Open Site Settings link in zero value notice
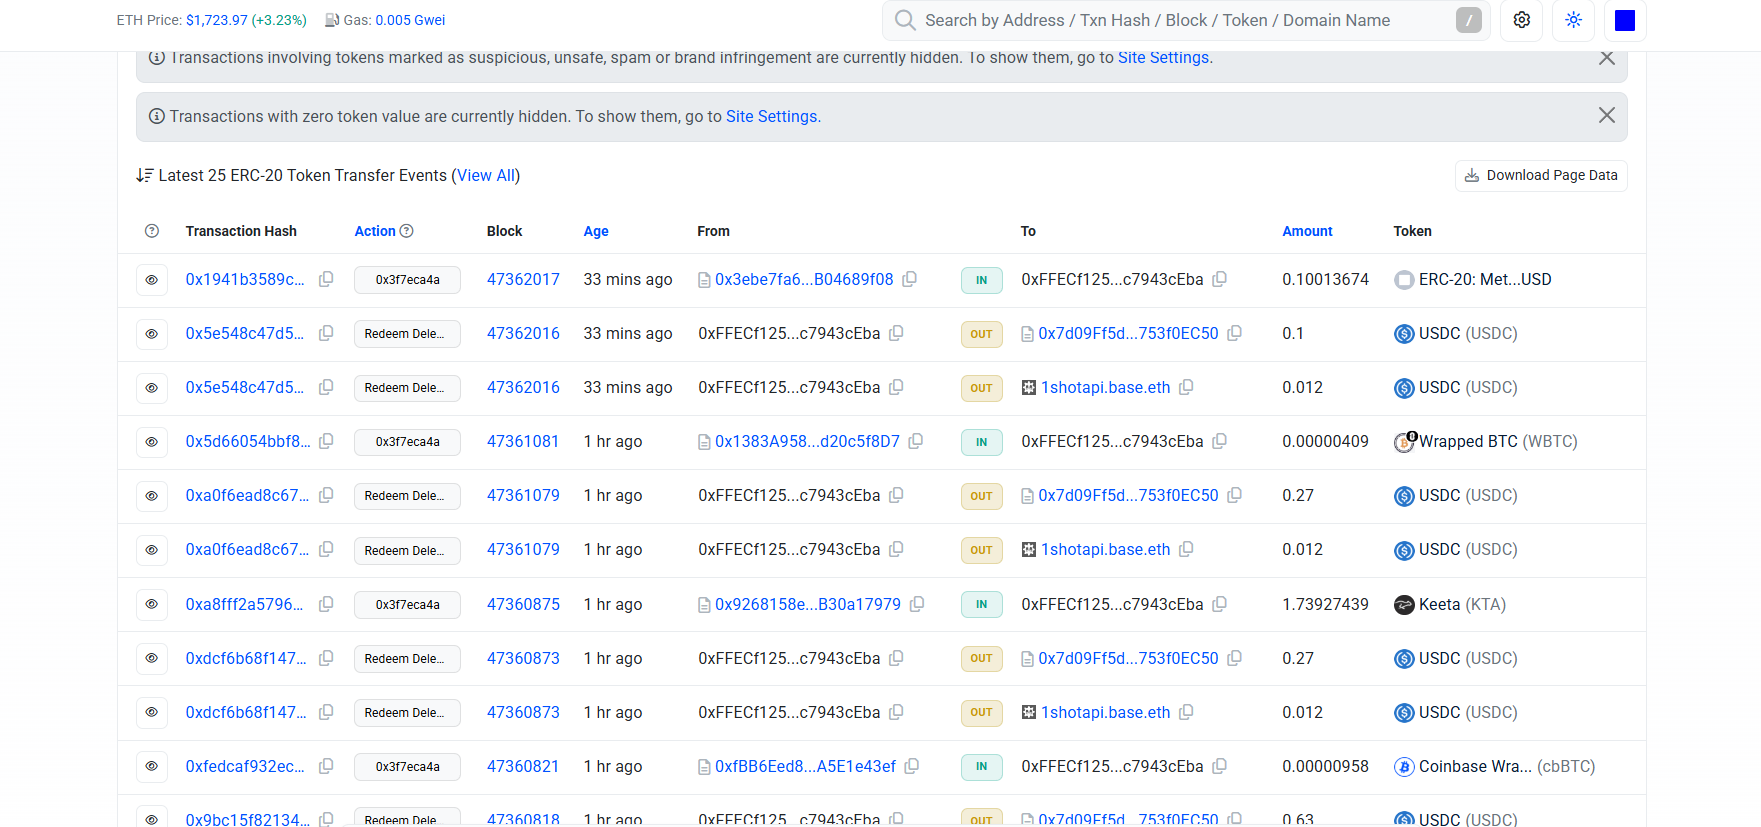 click(x=771, y=116)
